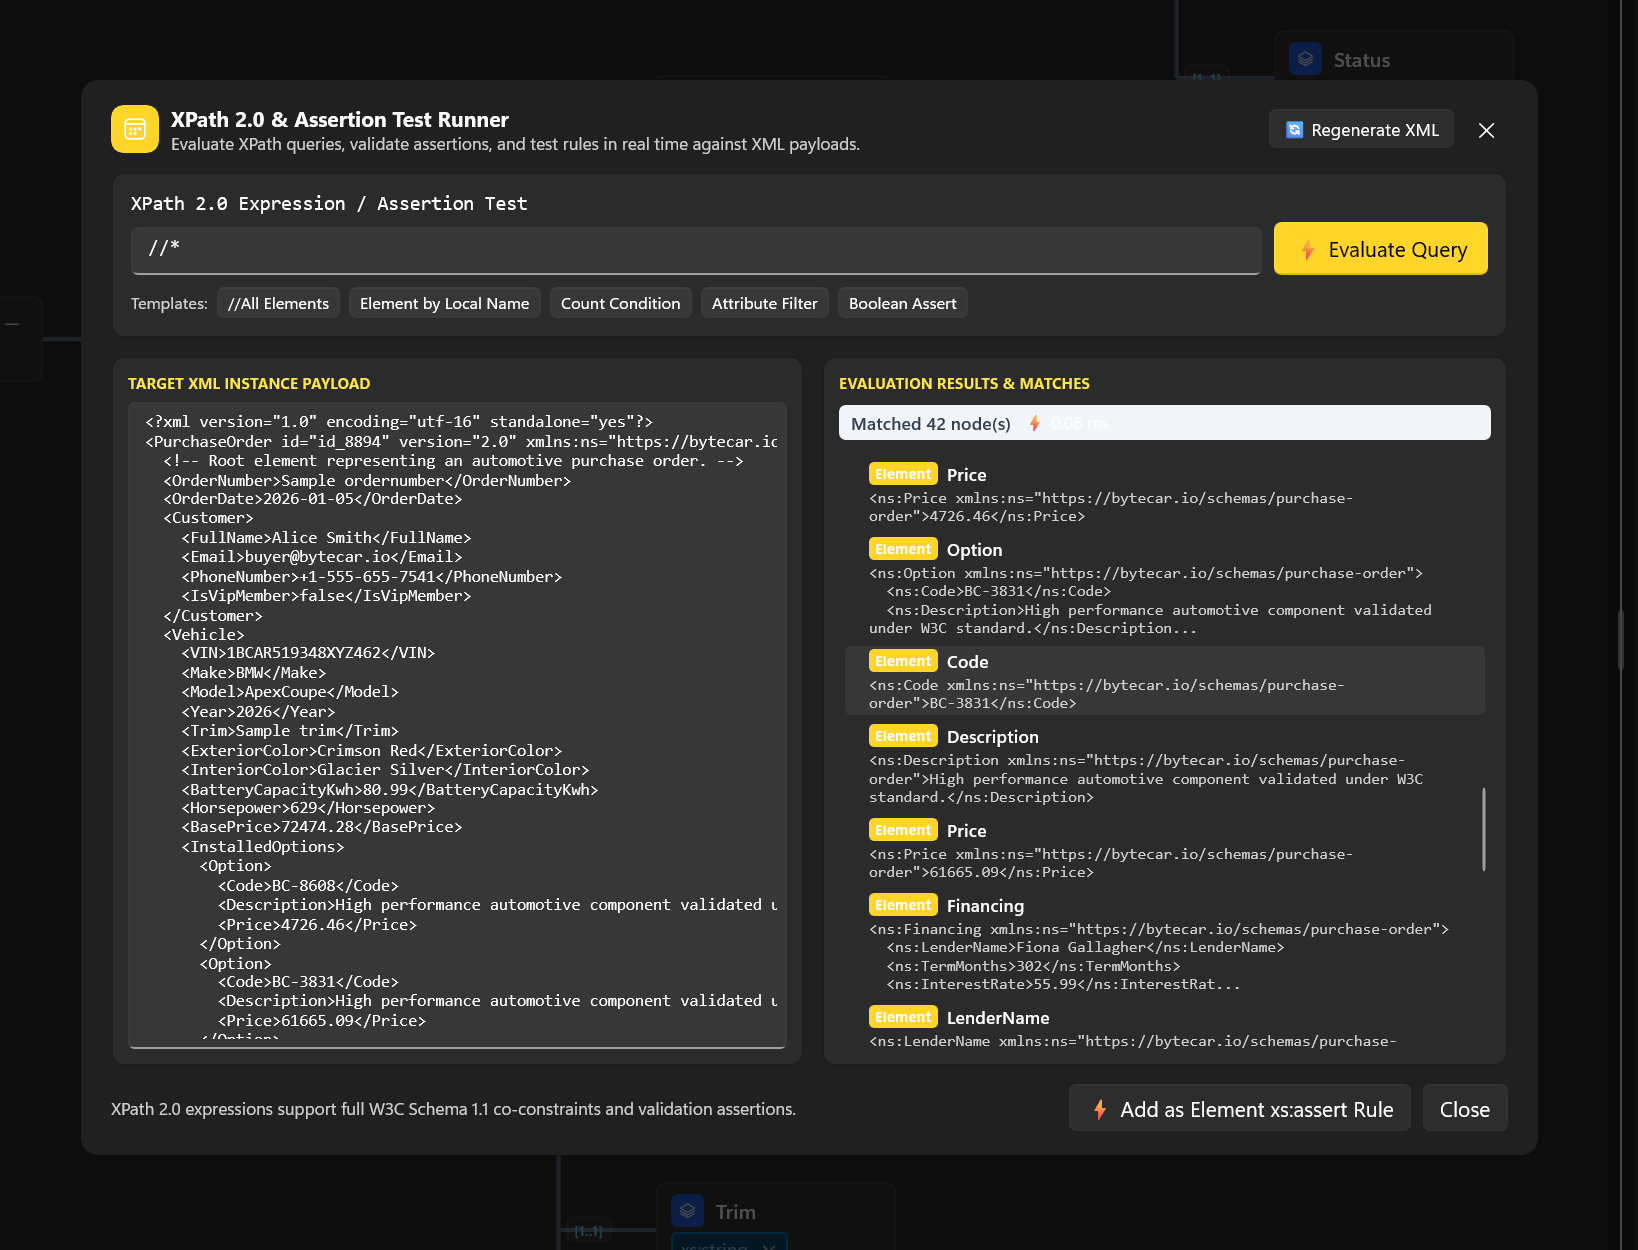The image size is (1638, 1250).
Task: Close the dialog with the X icon
Action: click(x=1486, y=130)
